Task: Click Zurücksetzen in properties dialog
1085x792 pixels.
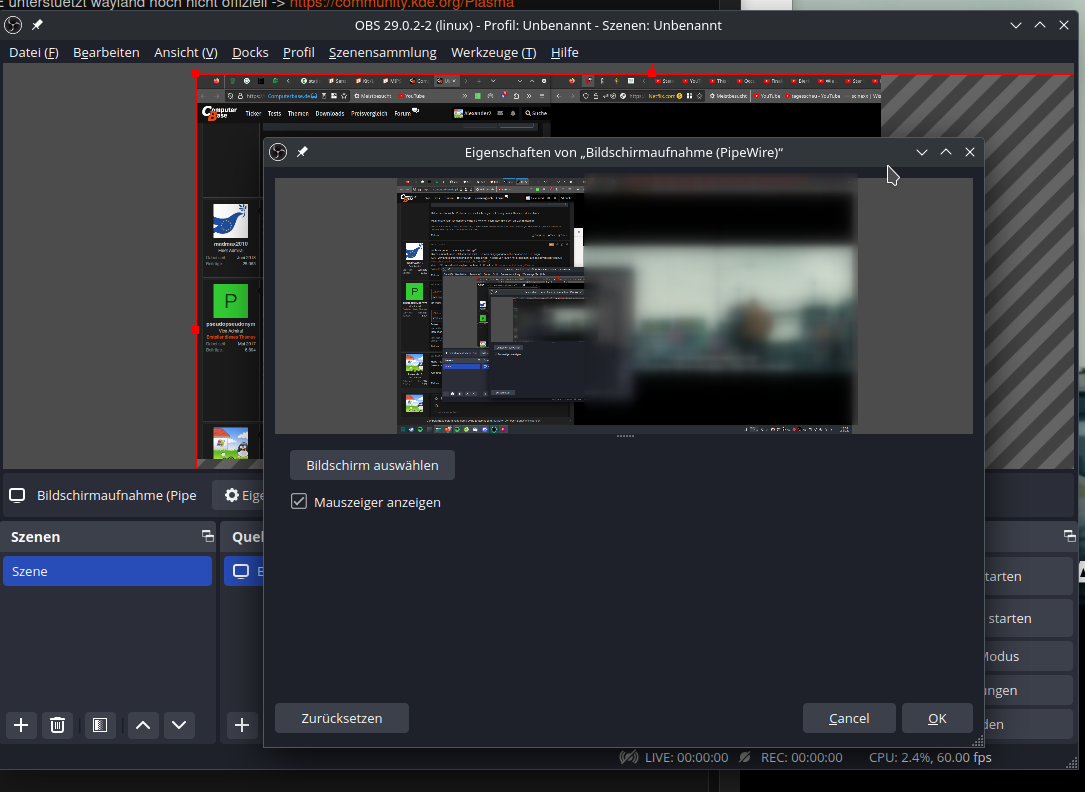Action: pyautogui.click(x=342, y=718)
